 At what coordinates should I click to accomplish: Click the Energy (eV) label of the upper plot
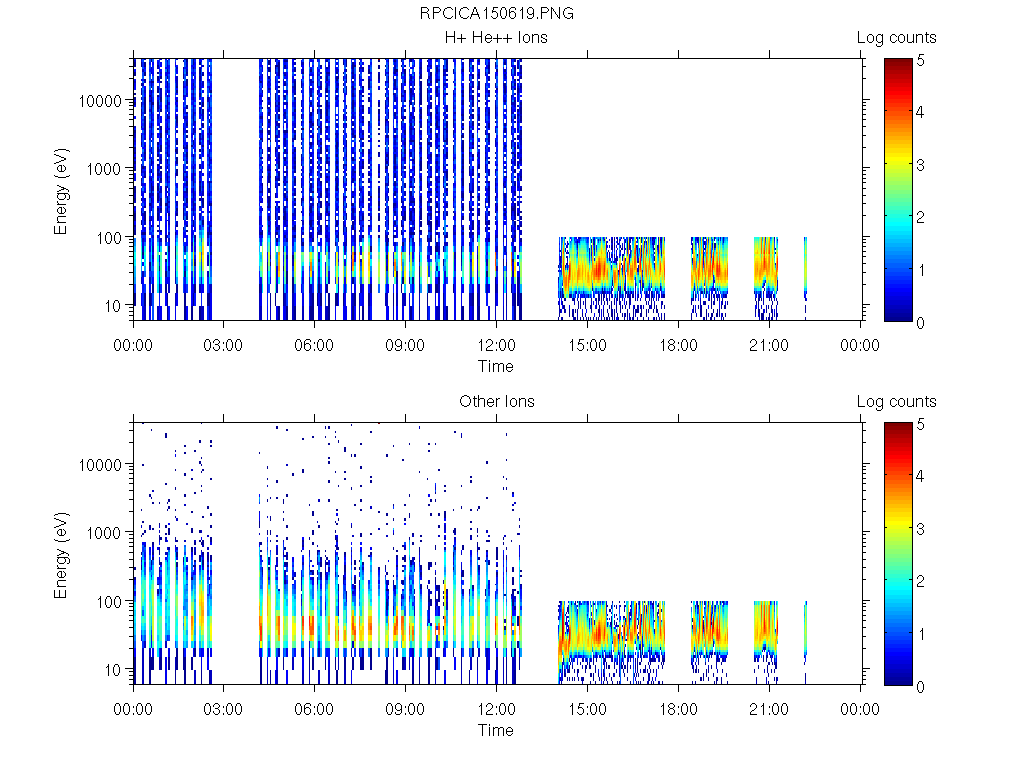coord(62,190)
